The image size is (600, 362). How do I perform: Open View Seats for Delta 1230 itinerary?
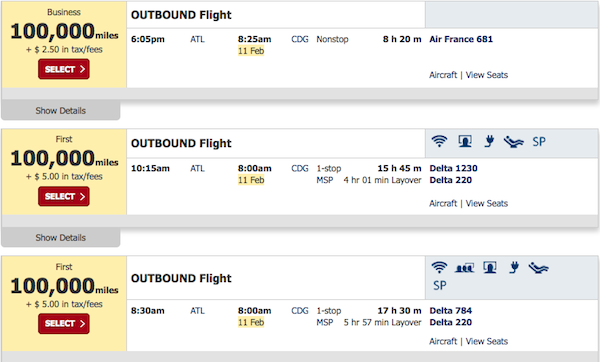click(487, 204)
